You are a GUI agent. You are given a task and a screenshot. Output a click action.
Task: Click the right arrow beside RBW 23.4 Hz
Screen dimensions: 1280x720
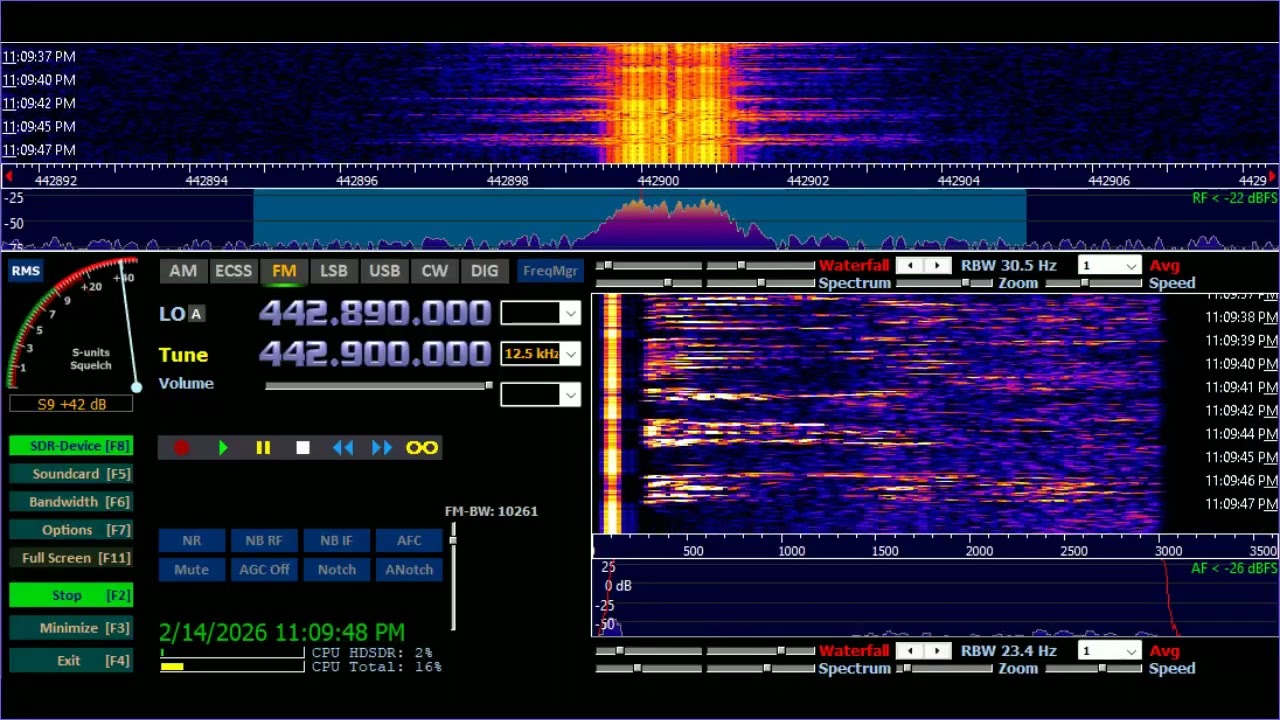pos(937,651)
